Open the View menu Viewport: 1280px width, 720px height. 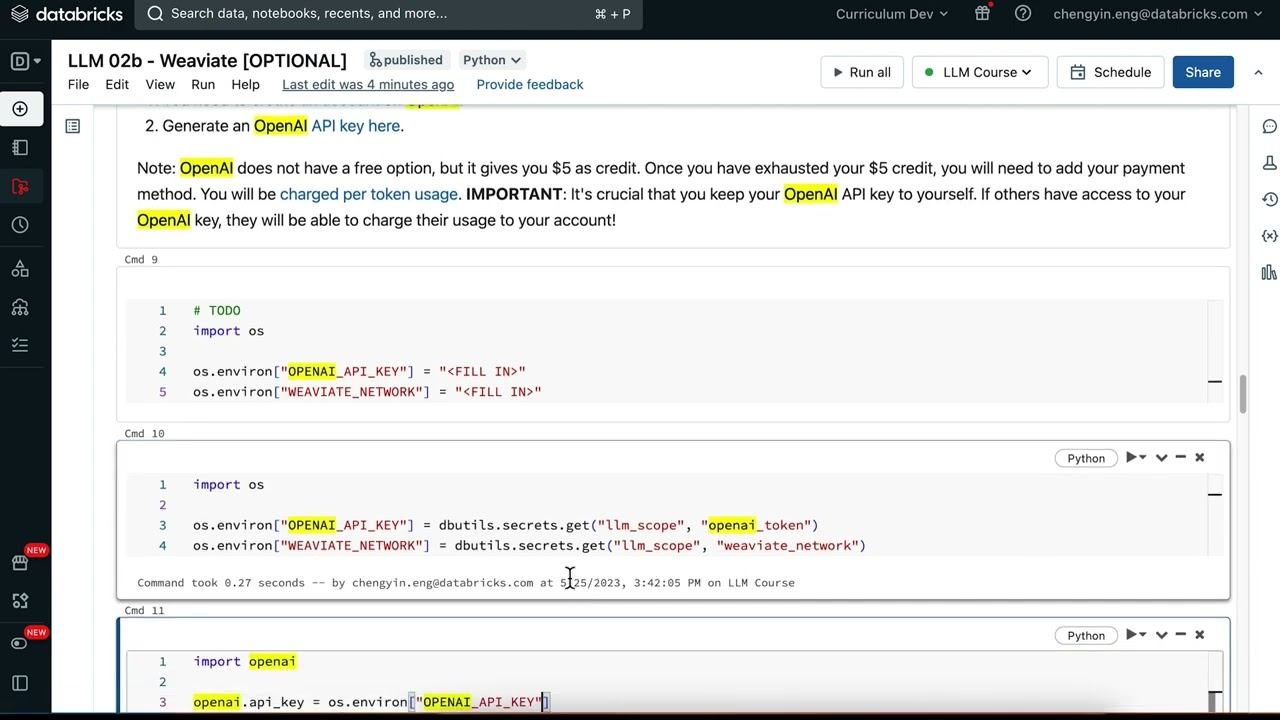pos(160,84)
